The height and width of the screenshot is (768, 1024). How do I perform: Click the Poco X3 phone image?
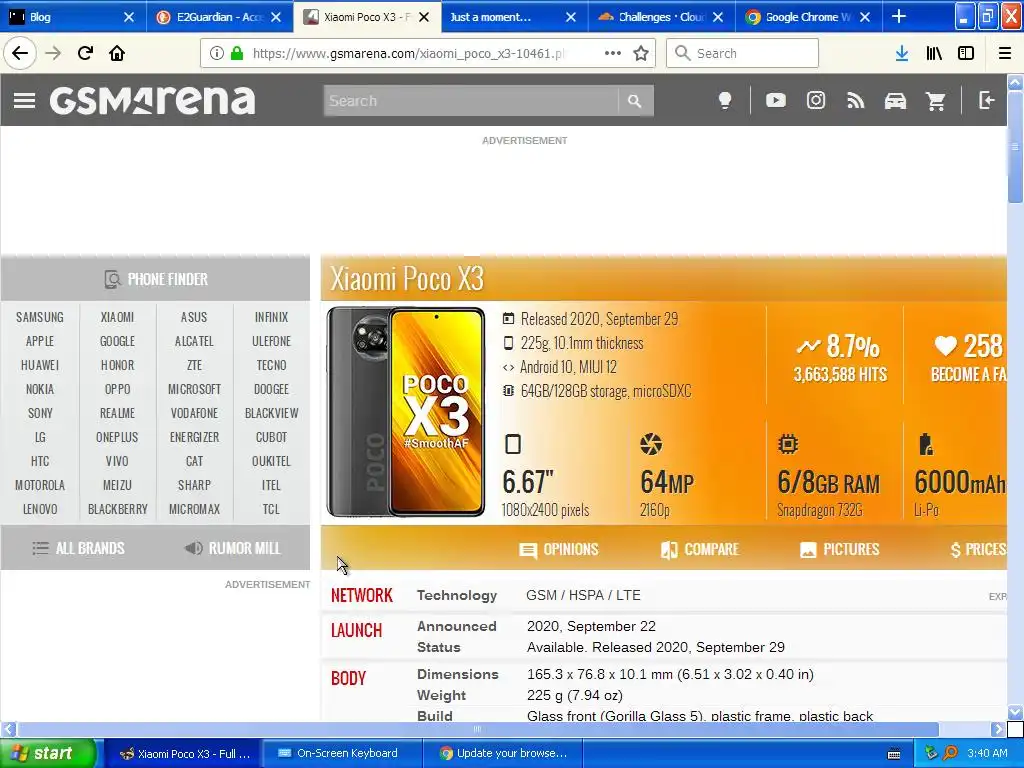[406, 411]
